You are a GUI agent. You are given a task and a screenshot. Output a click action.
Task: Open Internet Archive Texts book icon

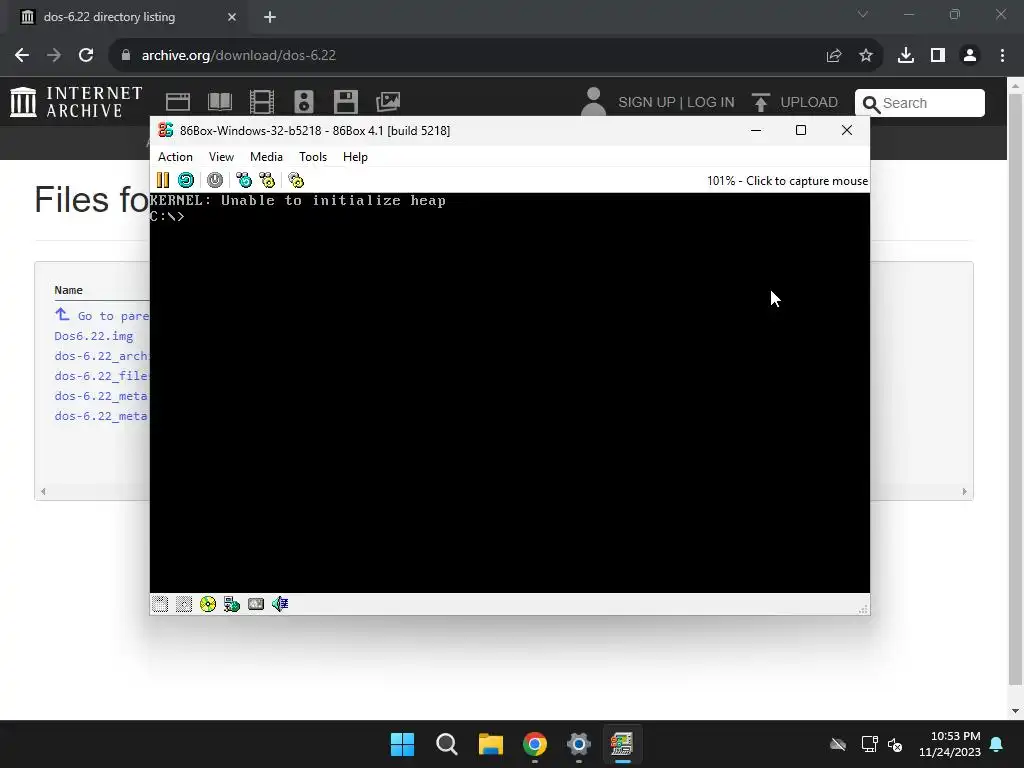[x=219, y=102]
